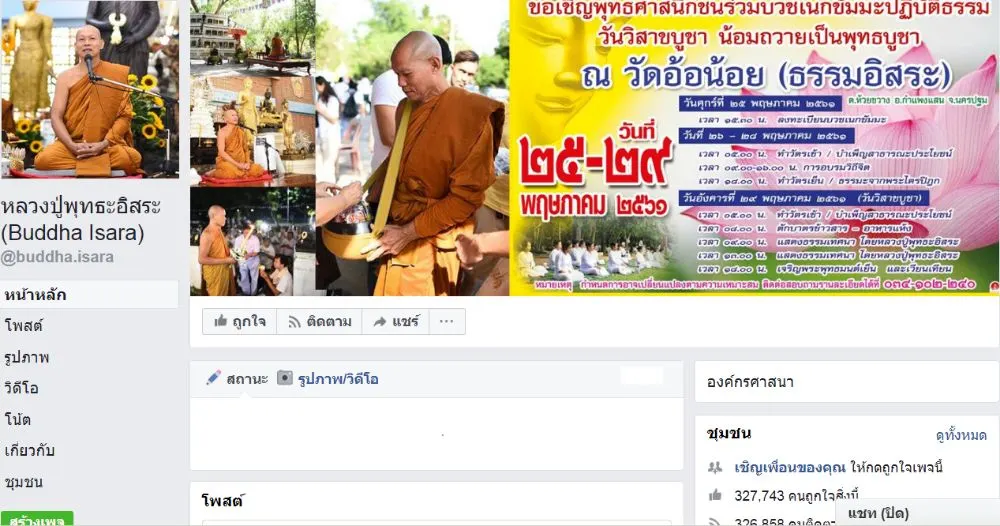Click the monk profile picture thumbnail

click(x=89, y=89)
